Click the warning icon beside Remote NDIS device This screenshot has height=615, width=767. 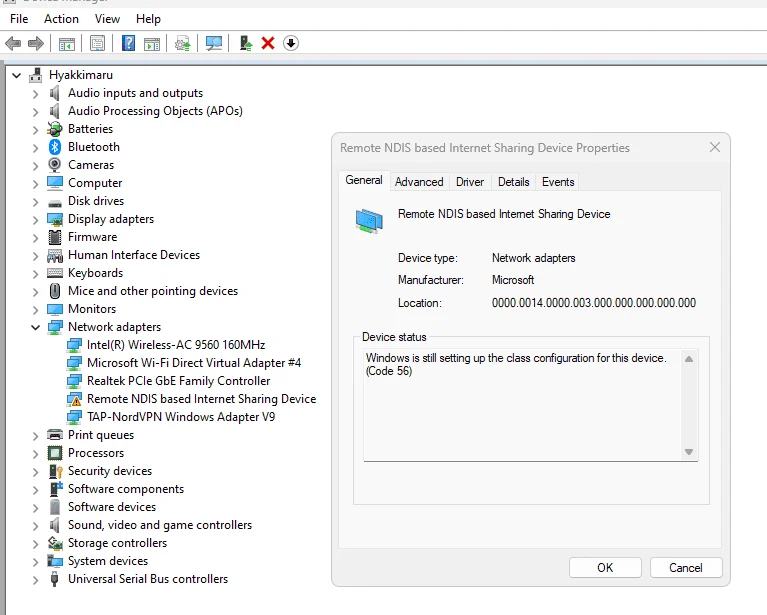[x=74, y=399]
